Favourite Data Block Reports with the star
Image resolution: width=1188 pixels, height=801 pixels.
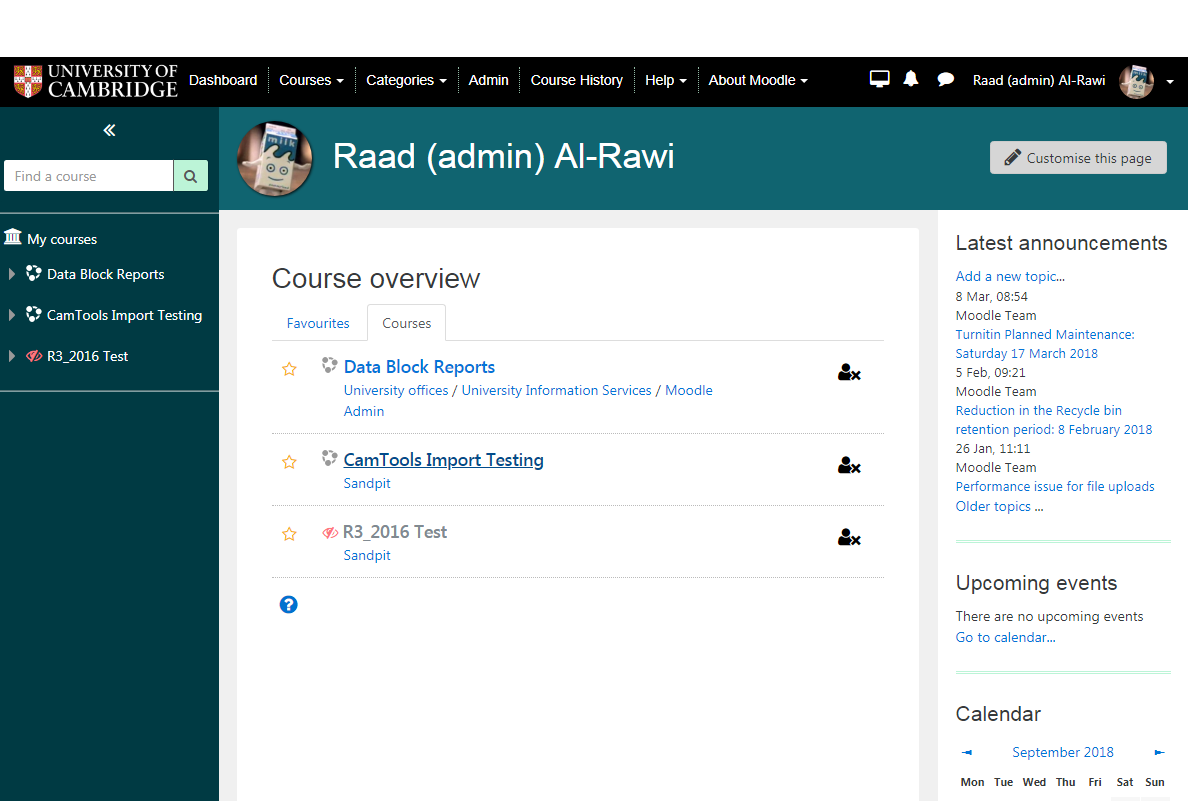pyautogui.click(x=289, y=369)
